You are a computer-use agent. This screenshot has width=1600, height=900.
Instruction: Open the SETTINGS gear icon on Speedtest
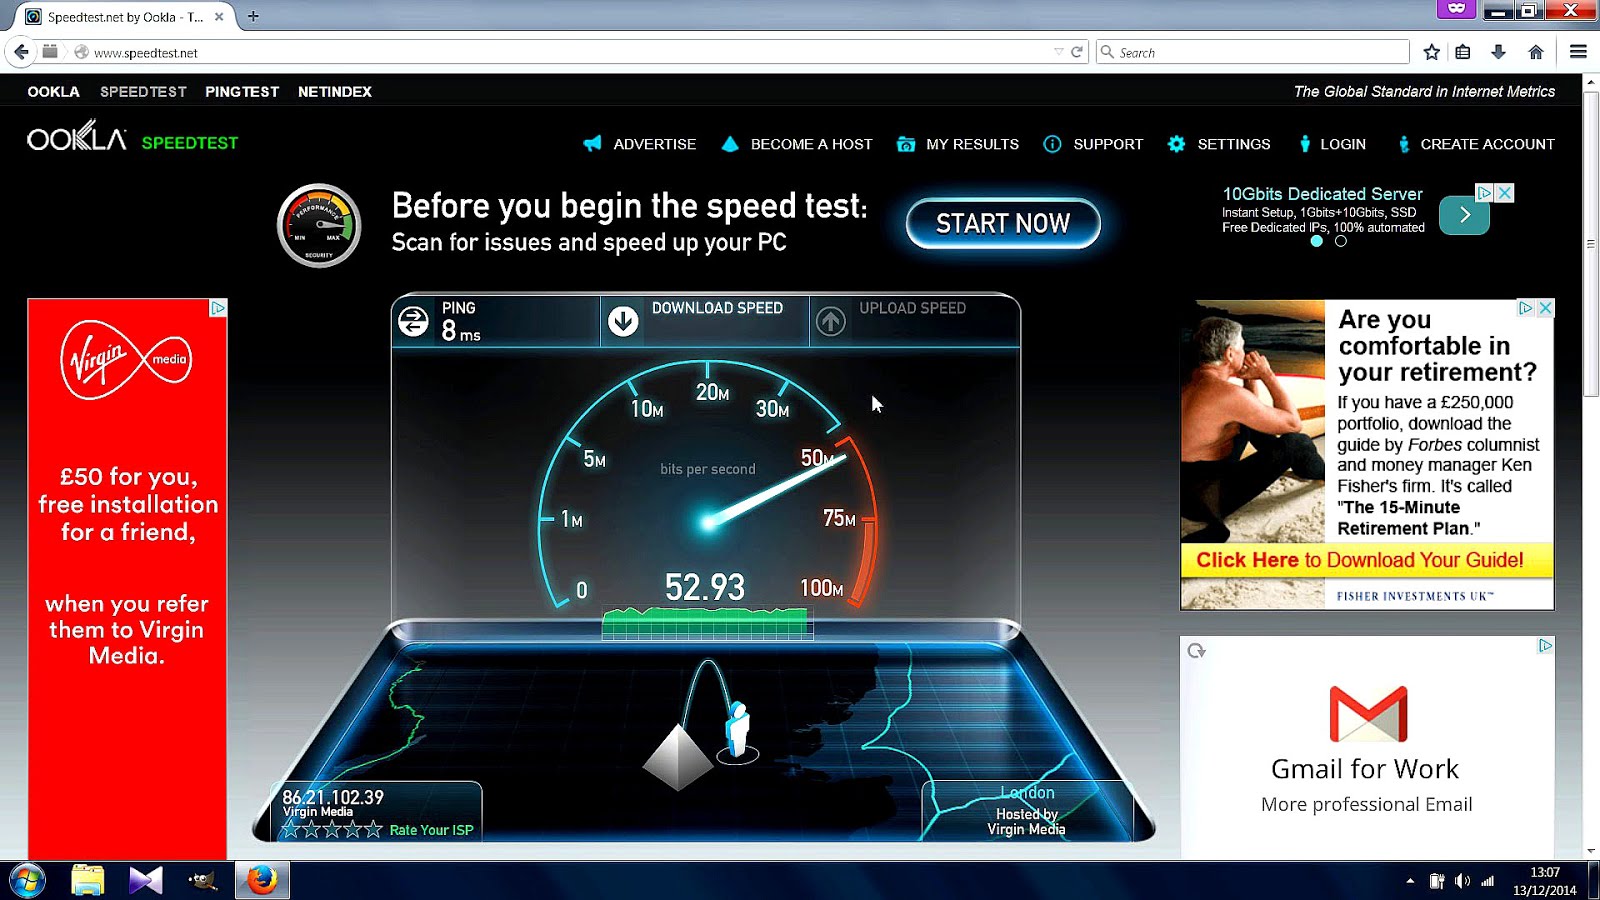(1176, 144)
